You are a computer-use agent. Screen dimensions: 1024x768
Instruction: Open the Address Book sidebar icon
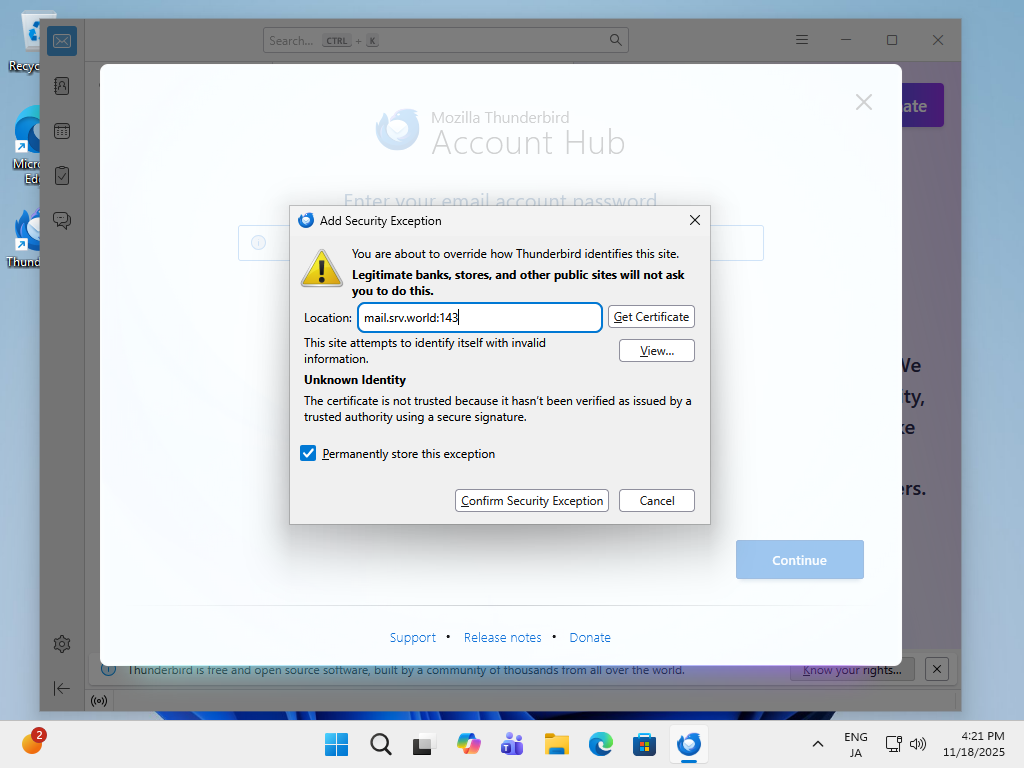click(x=62, y=86)
